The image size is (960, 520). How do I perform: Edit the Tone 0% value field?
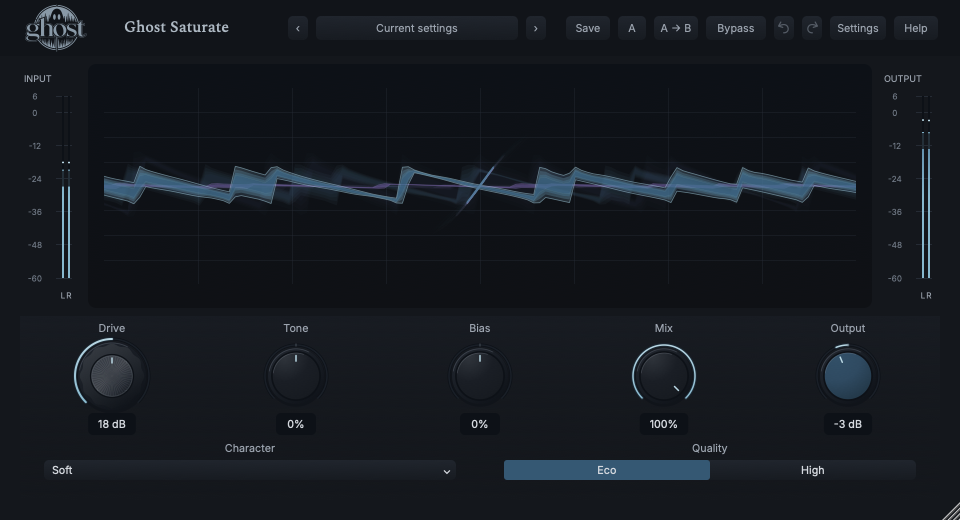296,424
